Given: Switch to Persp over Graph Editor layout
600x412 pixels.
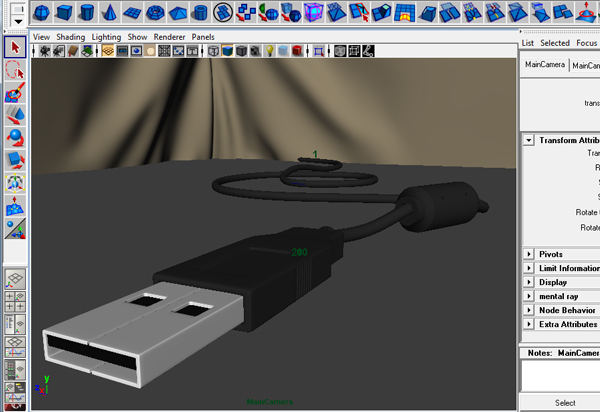Looking at the screenshot, I should tap(15, 347).
